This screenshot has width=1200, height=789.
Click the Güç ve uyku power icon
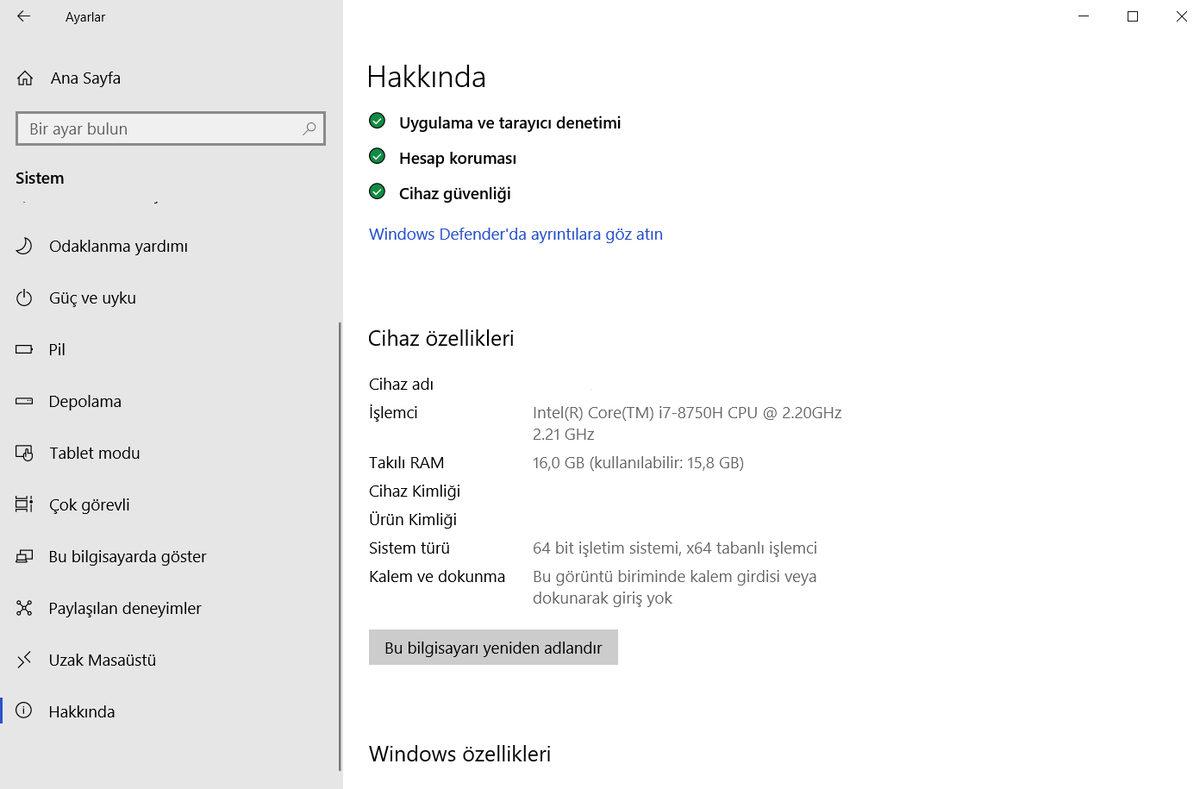pyautogui.click(x=25, y=298)
